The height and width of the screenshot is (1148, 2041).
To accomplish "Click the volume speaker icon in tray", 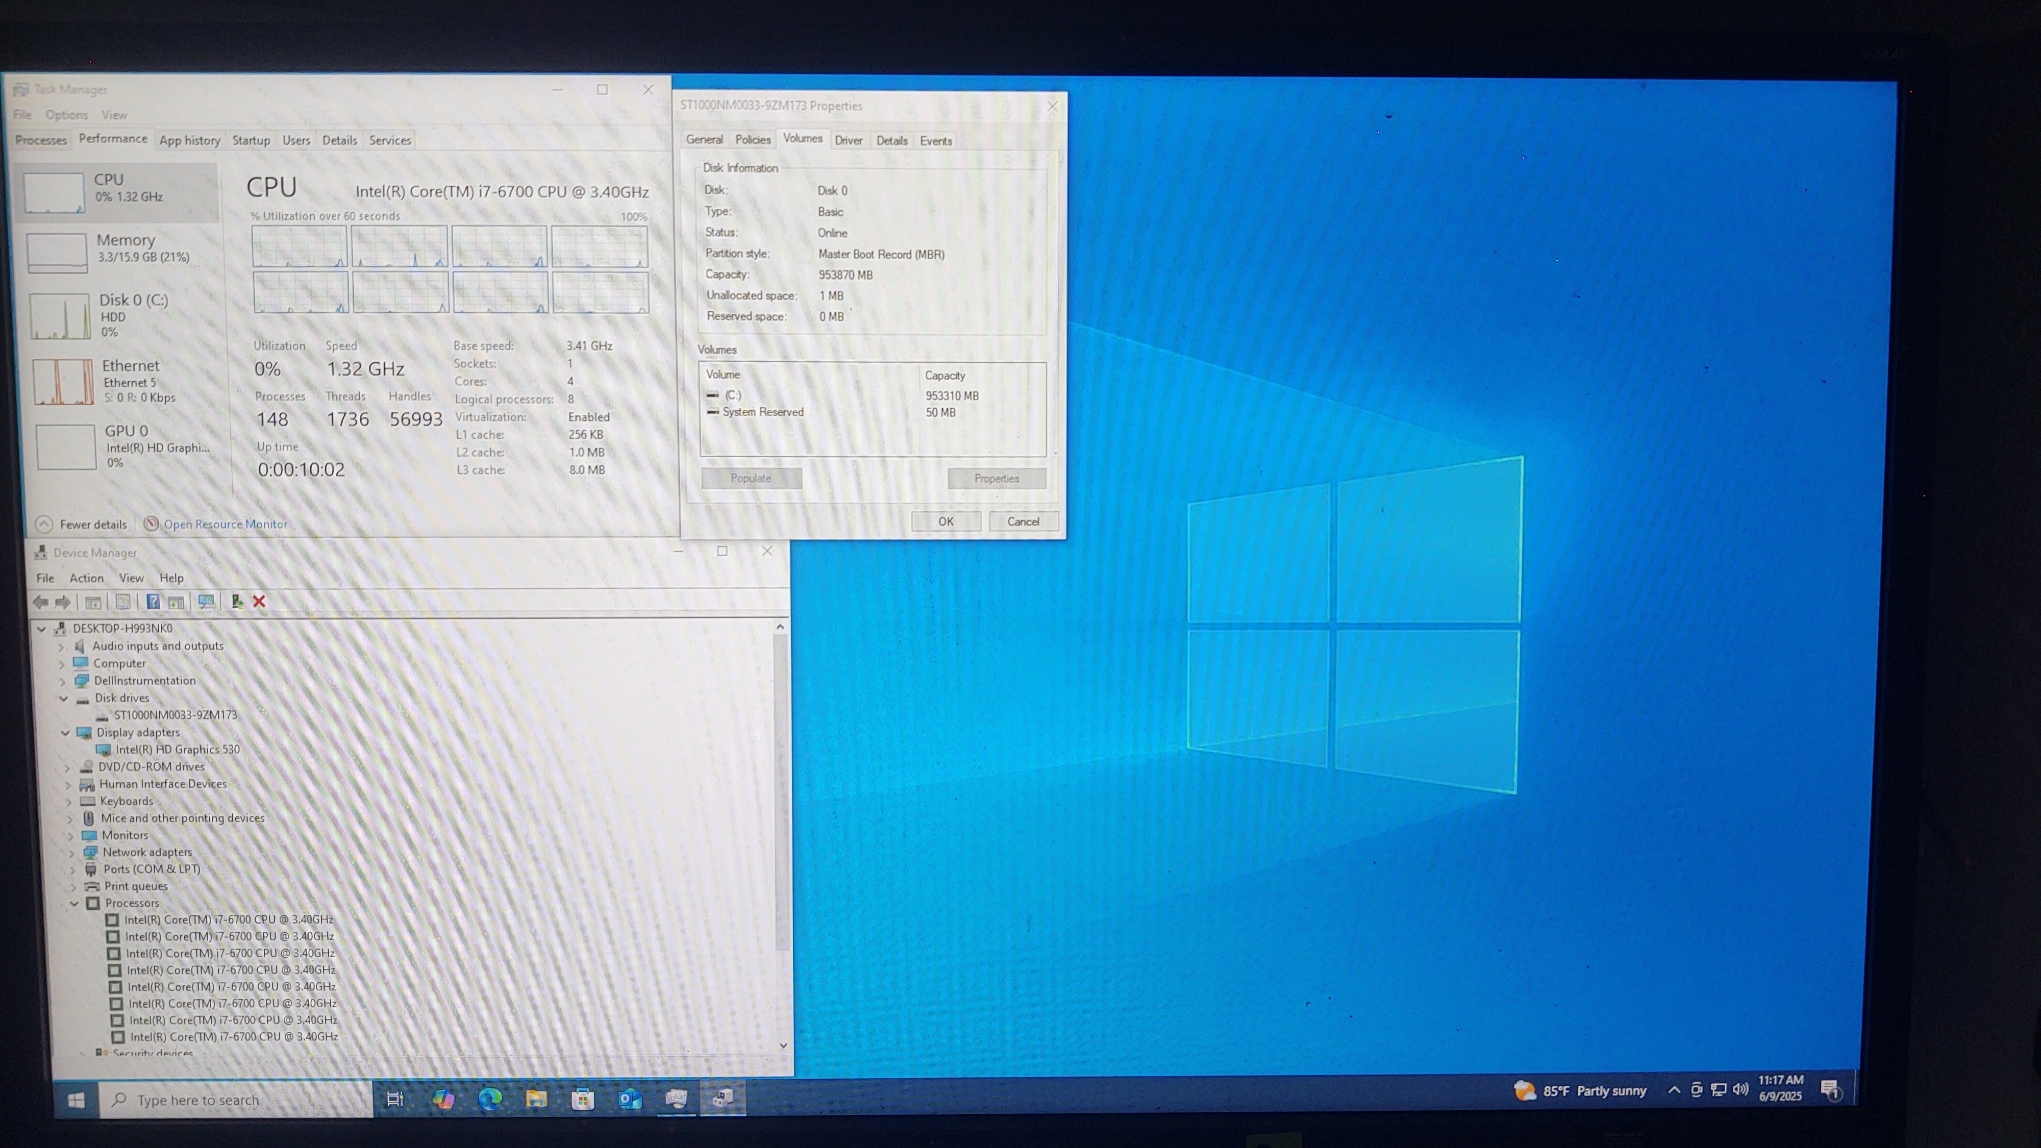I will coord(1740,1090).
